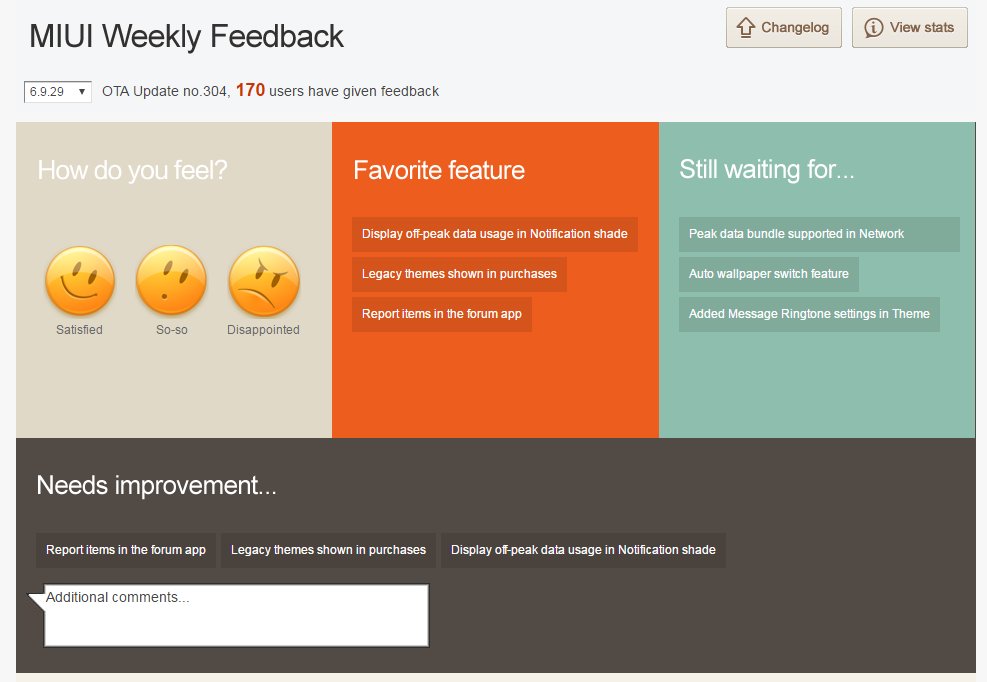The height and width of the screenshot is (682, 987).
Task: Select the So-so face icon
Action: tap(171, 281)
